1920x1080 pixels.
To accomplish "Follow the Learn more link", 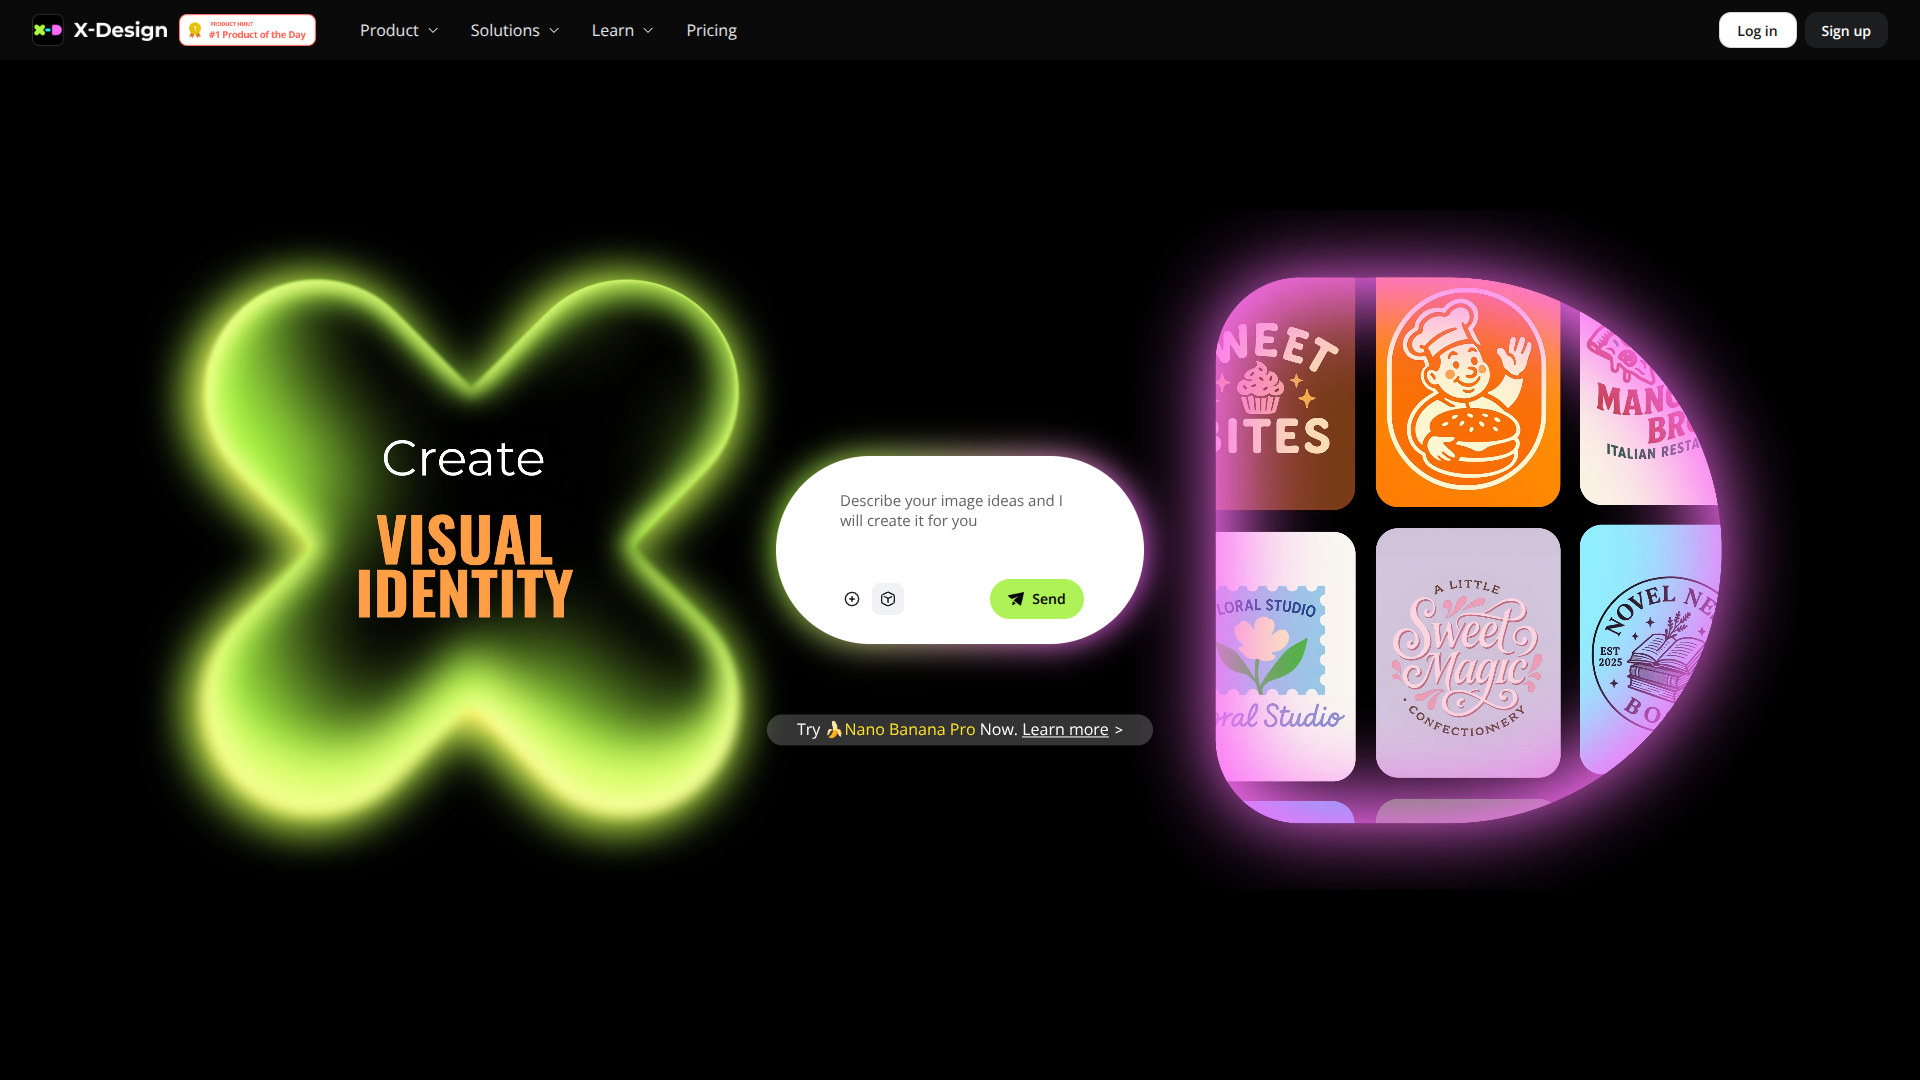I will pyautogui.click(x=1064, y=730).
